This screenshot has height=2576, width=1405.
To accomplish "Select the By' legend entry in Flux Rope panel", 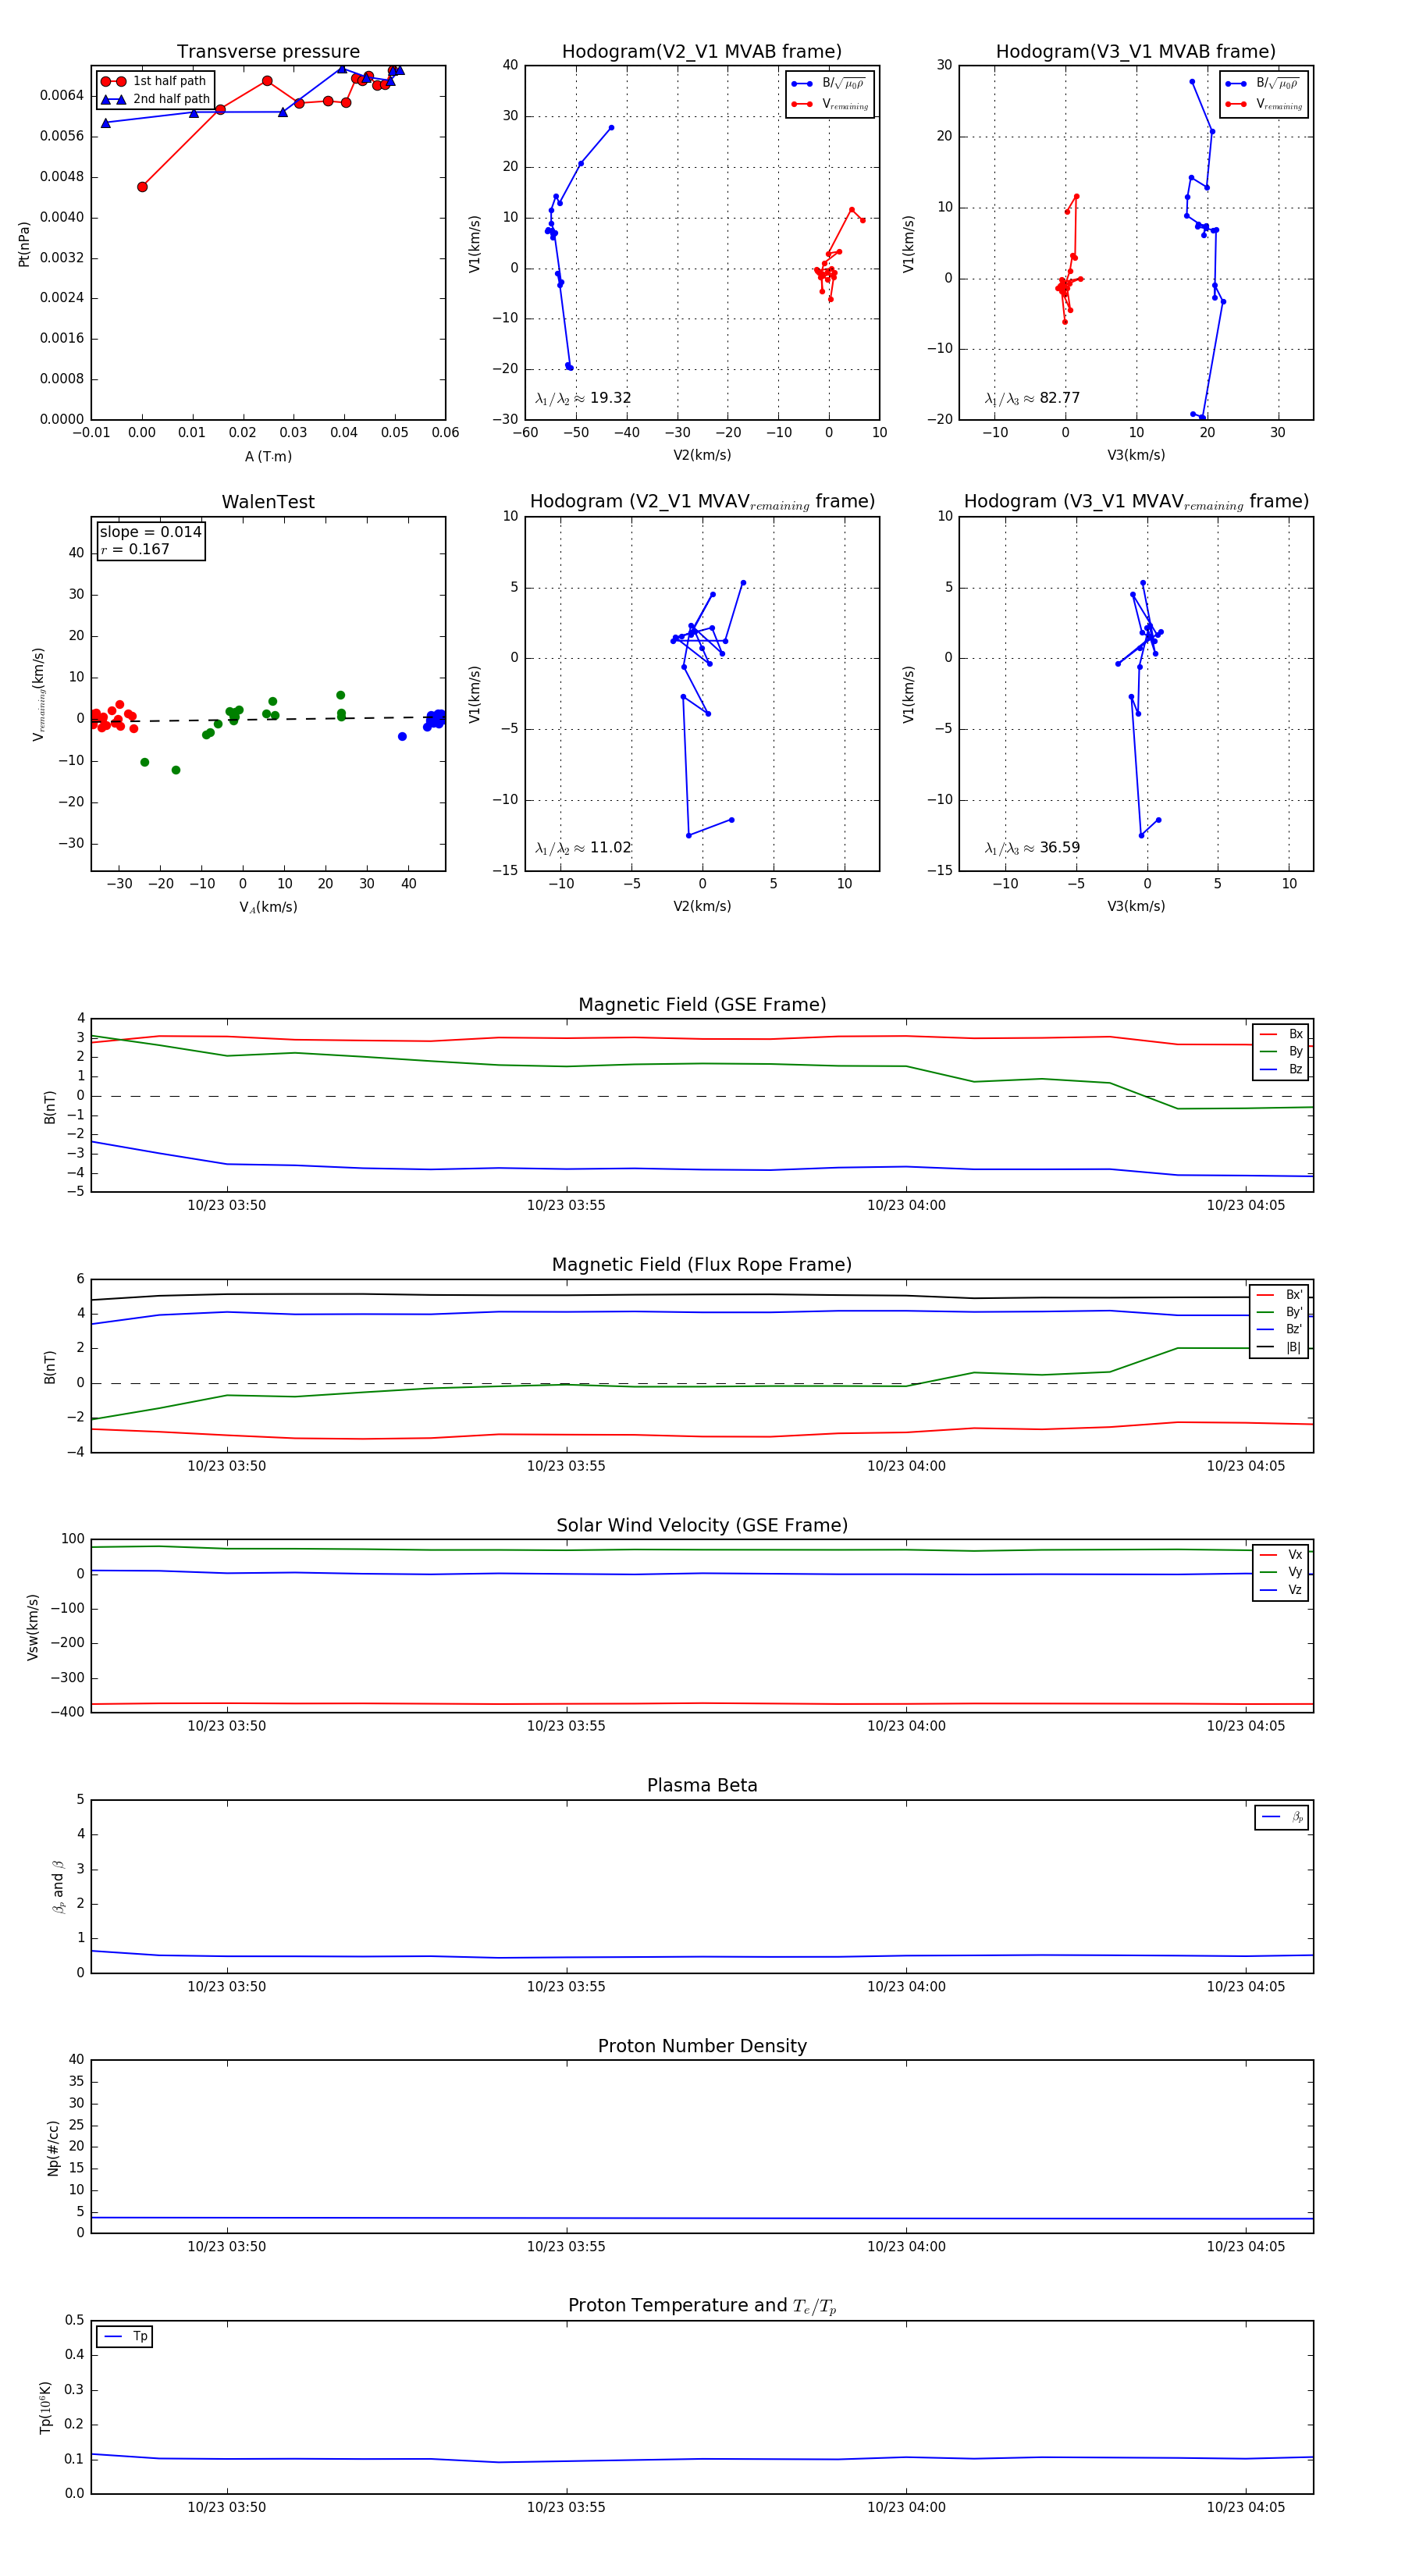I will point(1279,1312).
